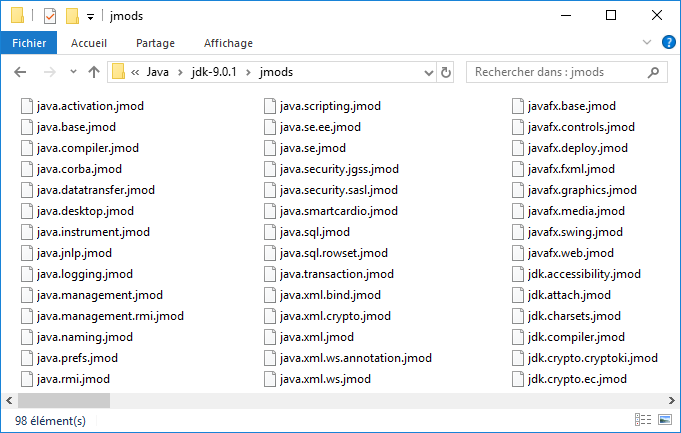Refresh the jmods folder view
Image resolution: width=681 pixels, height=433 pixels.
click(x=445, y=73)
